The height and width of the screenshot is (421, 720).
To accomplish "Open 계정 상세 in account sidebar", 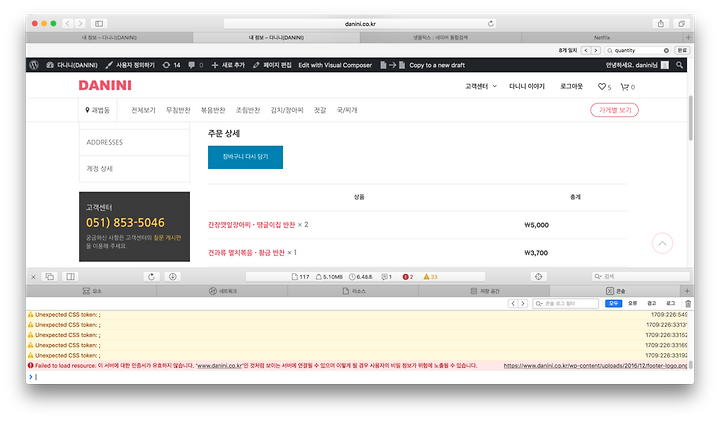I will pos(134,168).
